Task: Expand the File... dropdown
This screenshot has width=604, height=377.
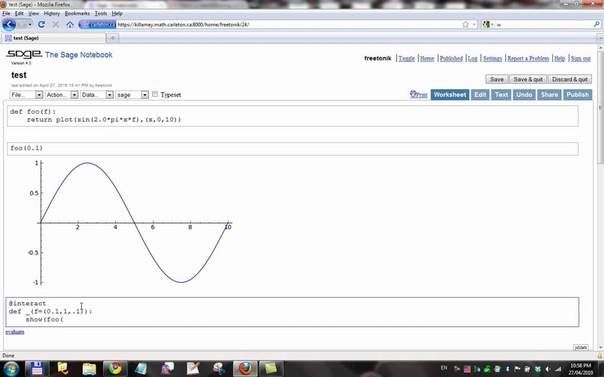Action: (x=26, y=95)
